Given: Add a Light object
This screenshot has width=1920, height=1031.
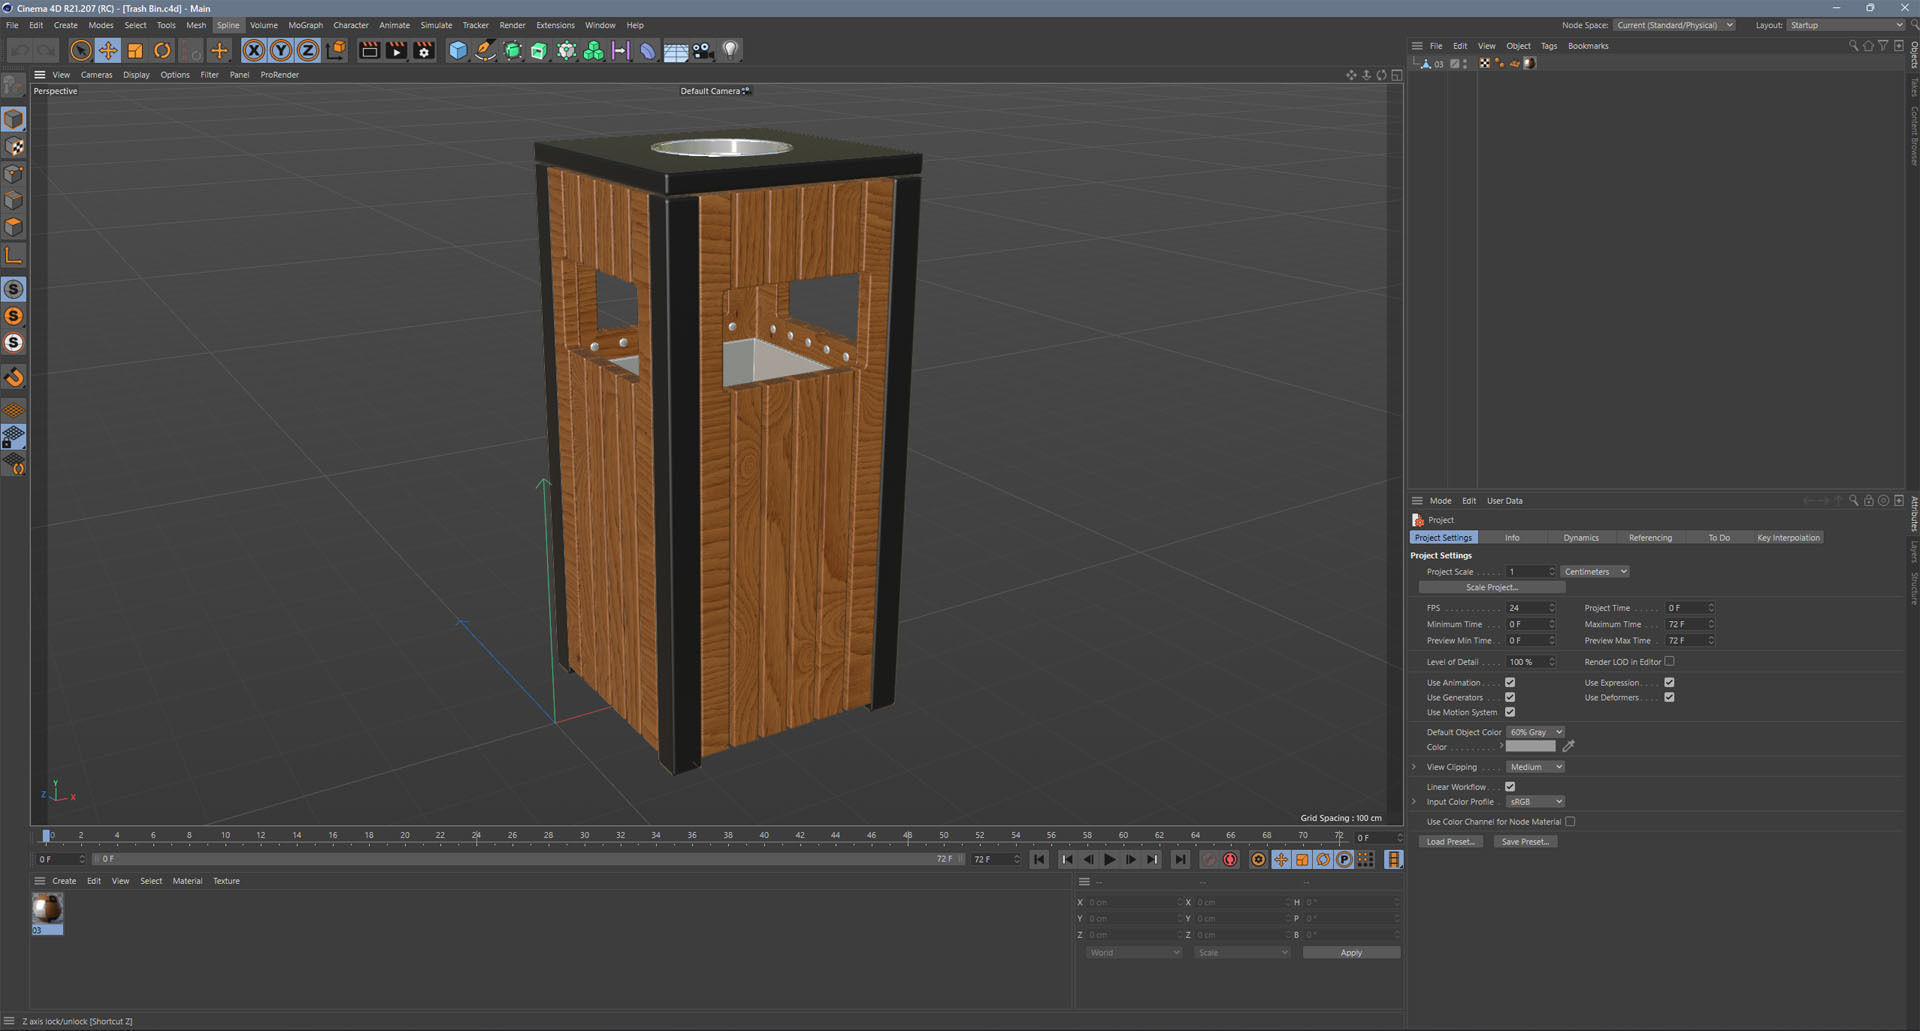Looking at the screenshot, I should (x=730, y=50).
